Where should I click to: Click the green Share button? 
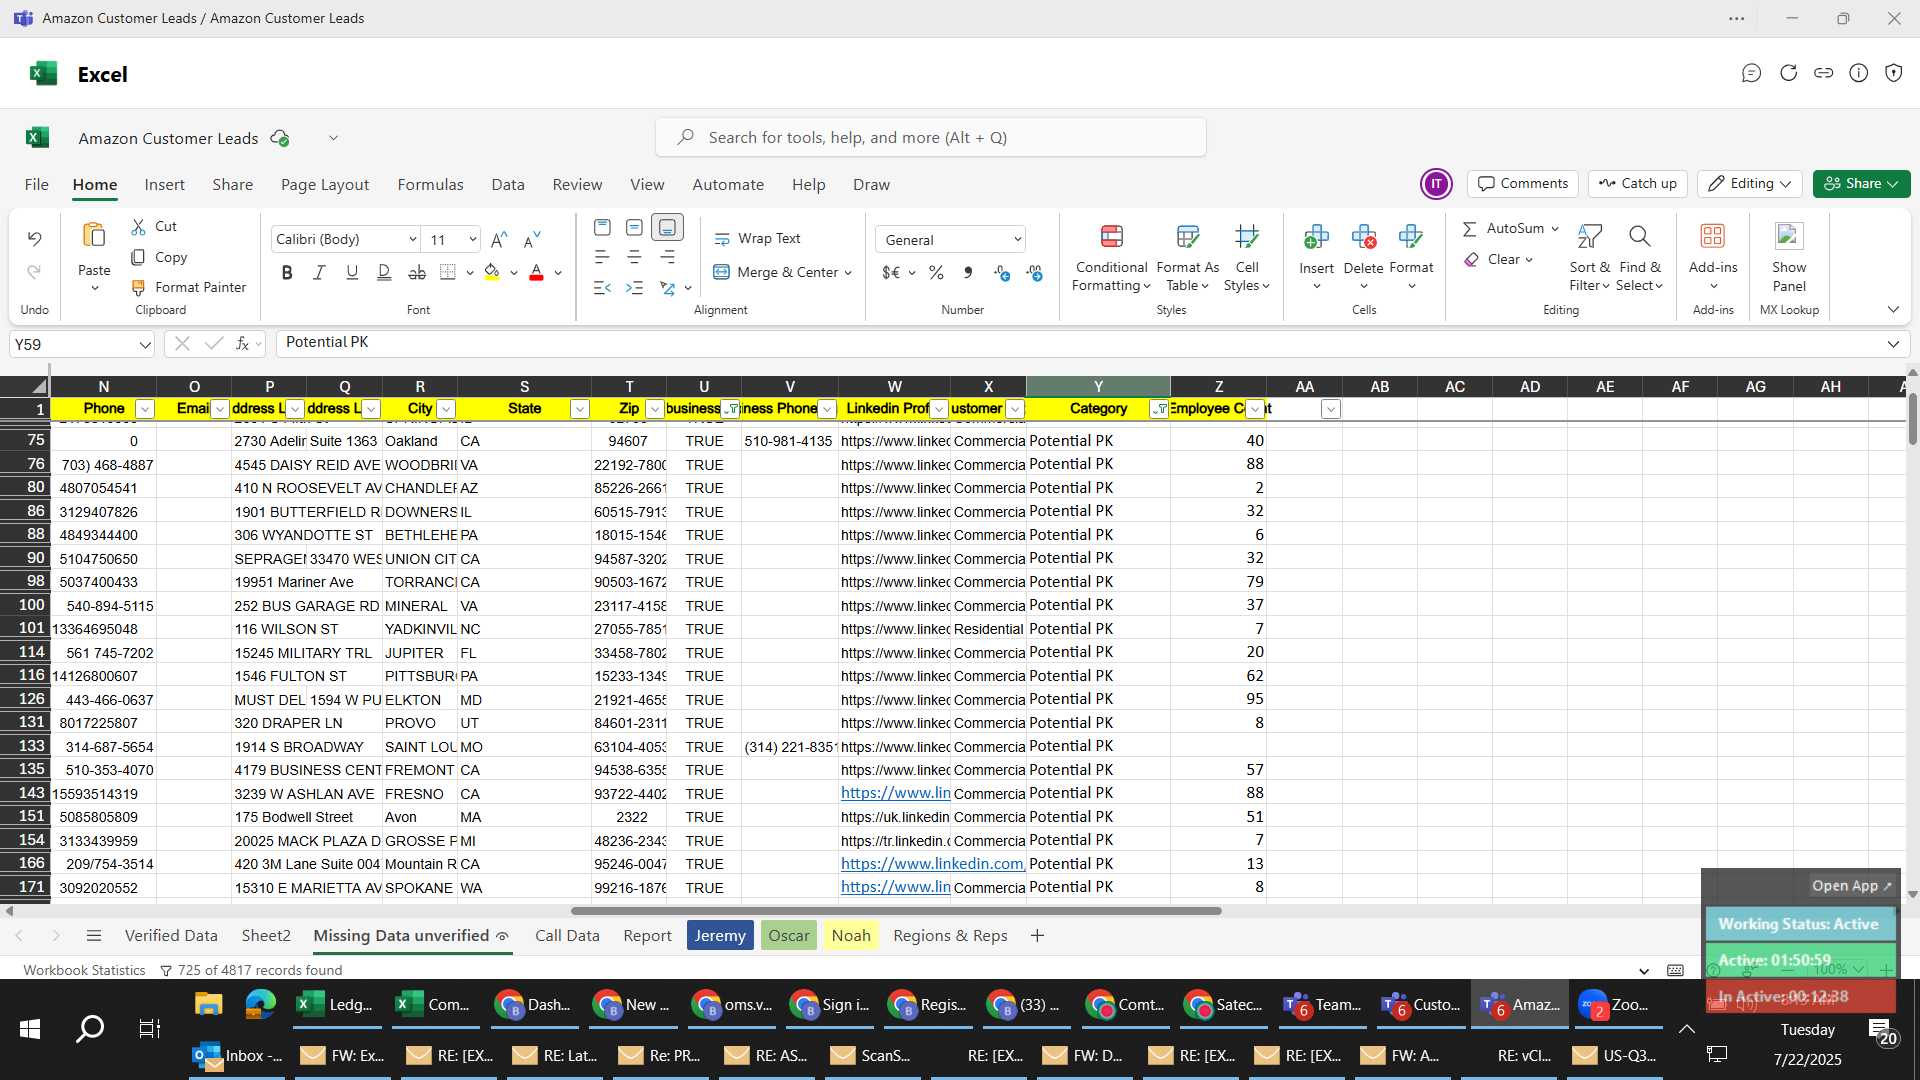(x=1861, y=184)
